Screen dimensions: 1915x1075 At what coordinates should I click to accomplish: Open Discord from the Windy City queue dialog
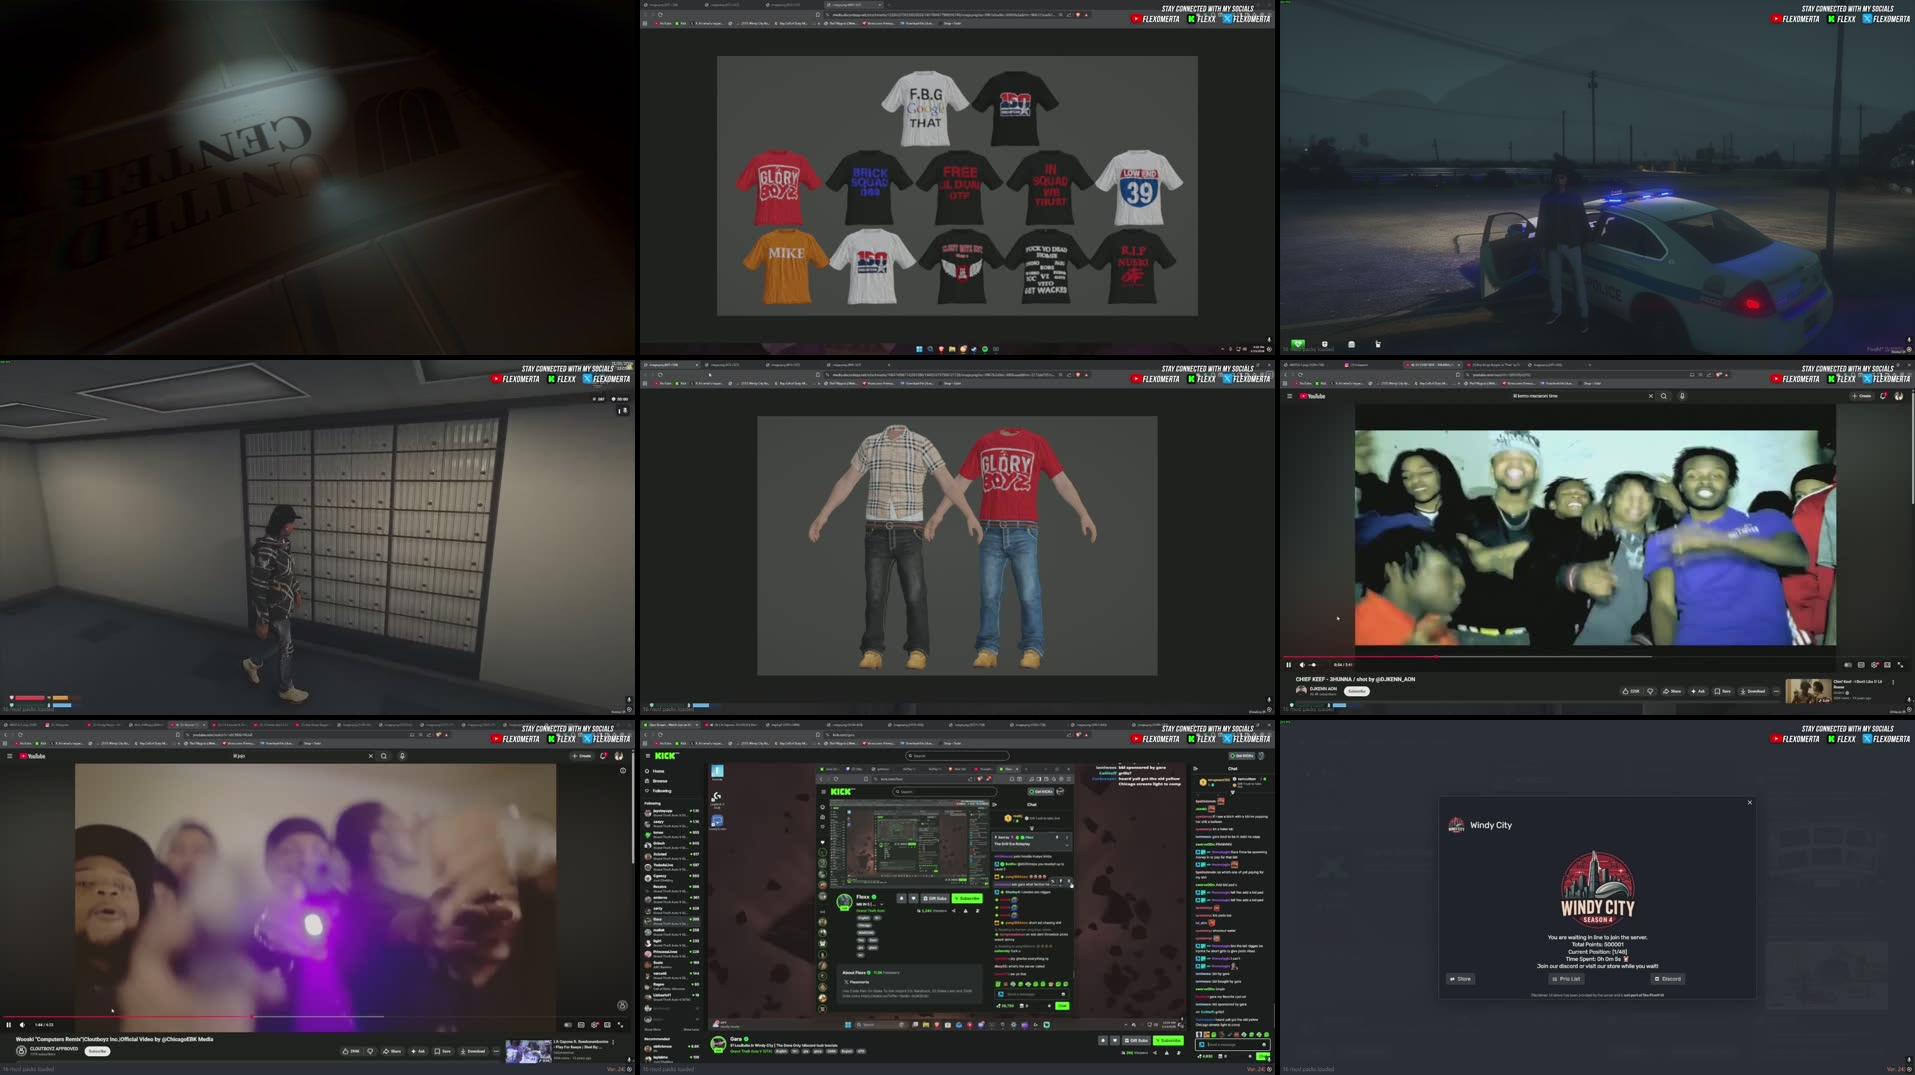[1667, 979]
